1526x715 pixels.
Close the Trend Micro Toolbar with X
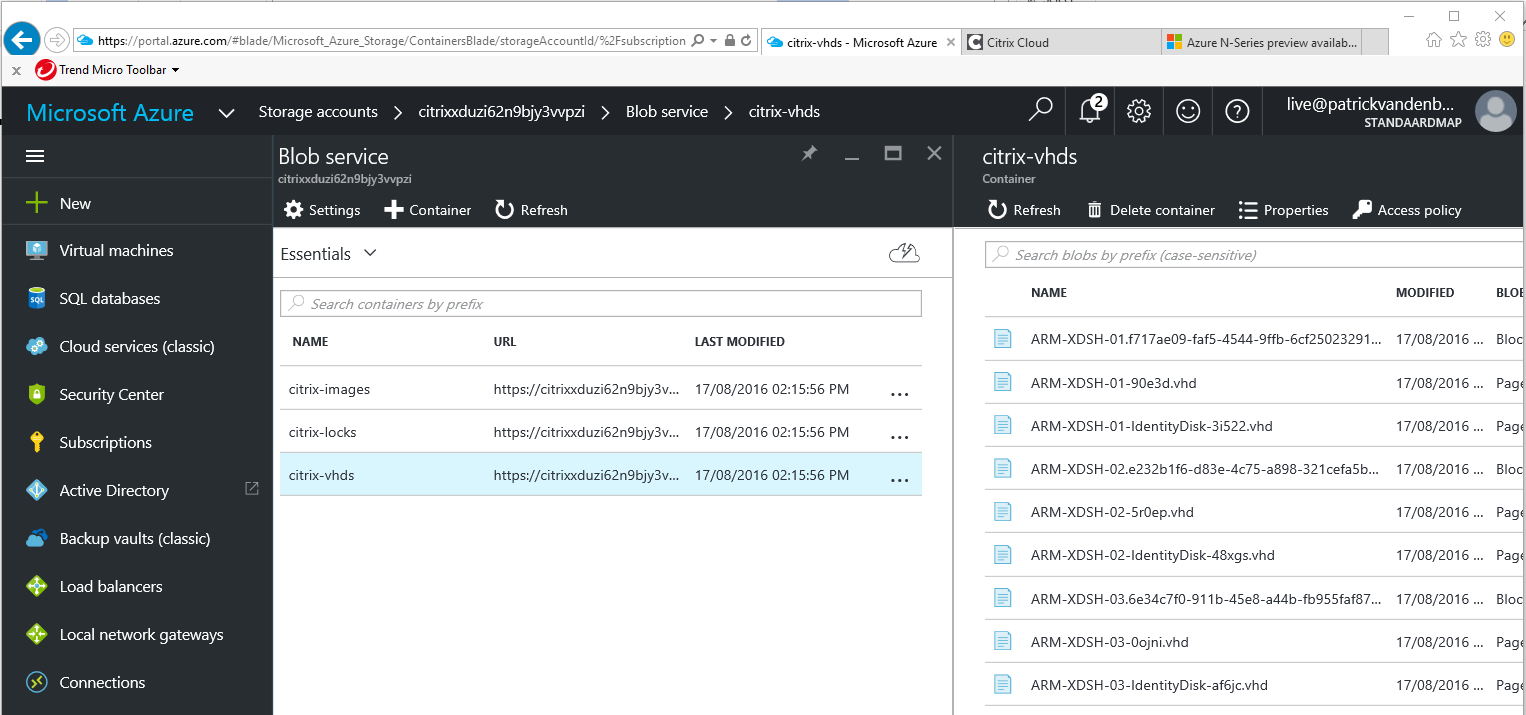16,71
